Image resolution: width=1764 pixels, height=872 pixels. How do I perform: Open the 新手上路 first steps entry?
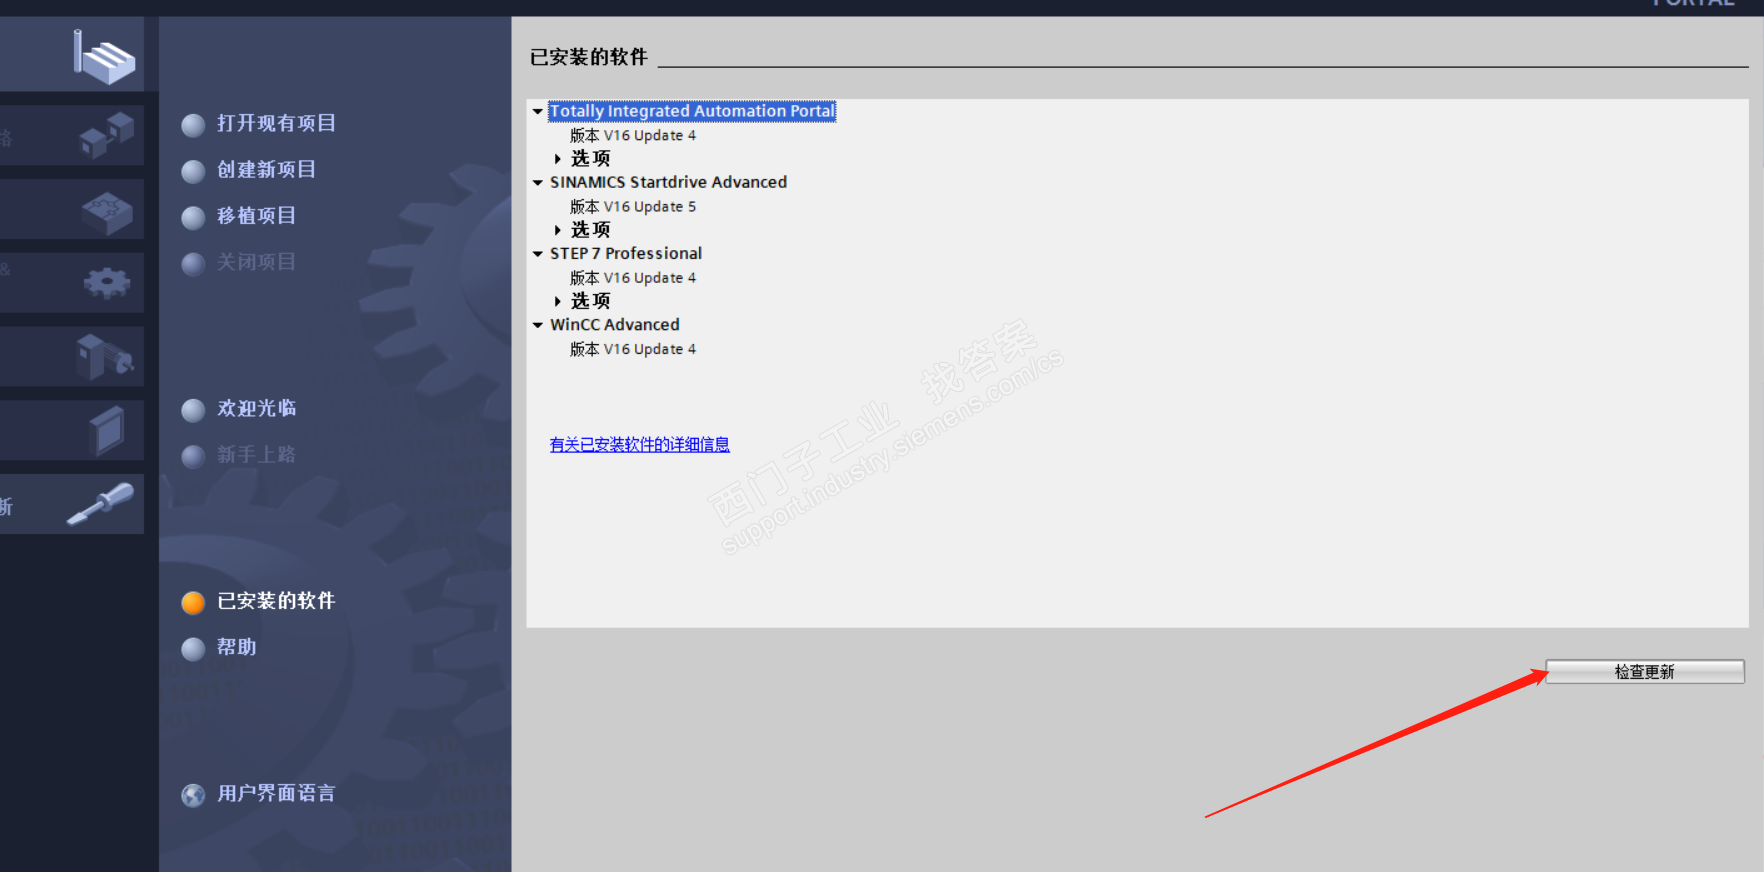coord(256,455)
